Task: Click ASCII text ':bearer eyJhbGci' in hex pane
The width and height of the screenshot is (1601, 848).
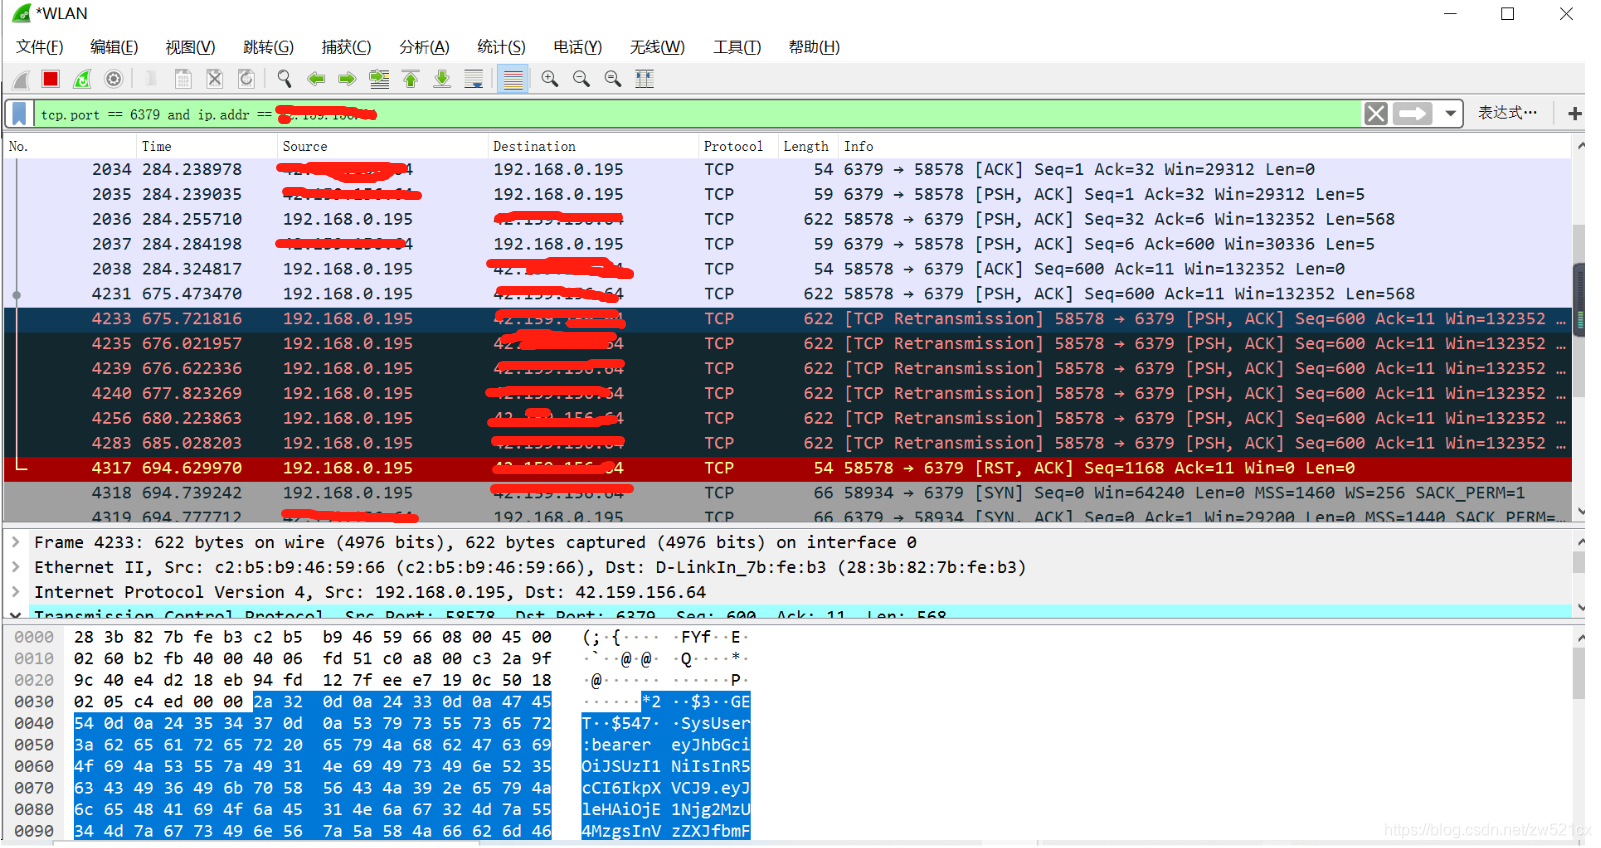Action: click(x=666, y=745)
